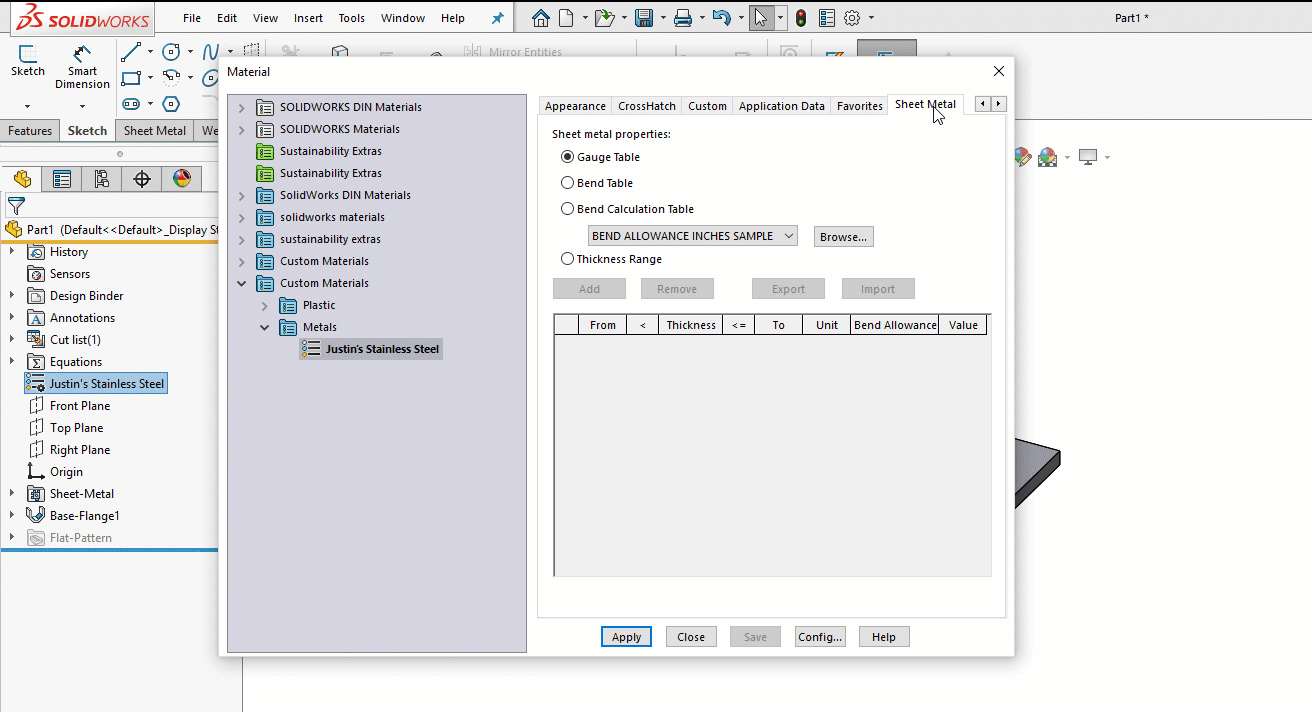
Task: Switch to PropertyManager tab icon
Action: pyautogui.click(x=62, y=179)
